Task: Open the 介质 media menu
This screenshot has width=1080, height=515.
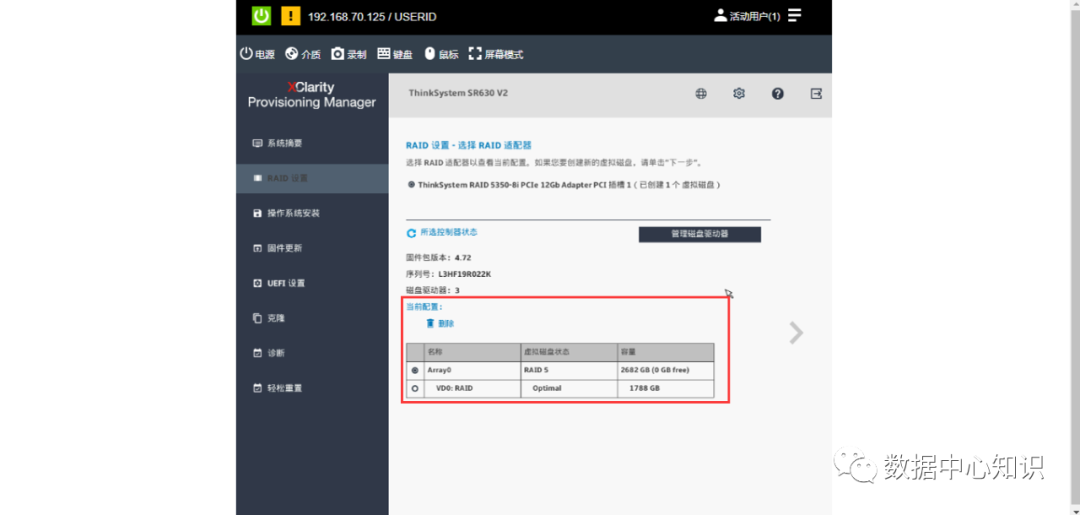Action: [302, 54]
